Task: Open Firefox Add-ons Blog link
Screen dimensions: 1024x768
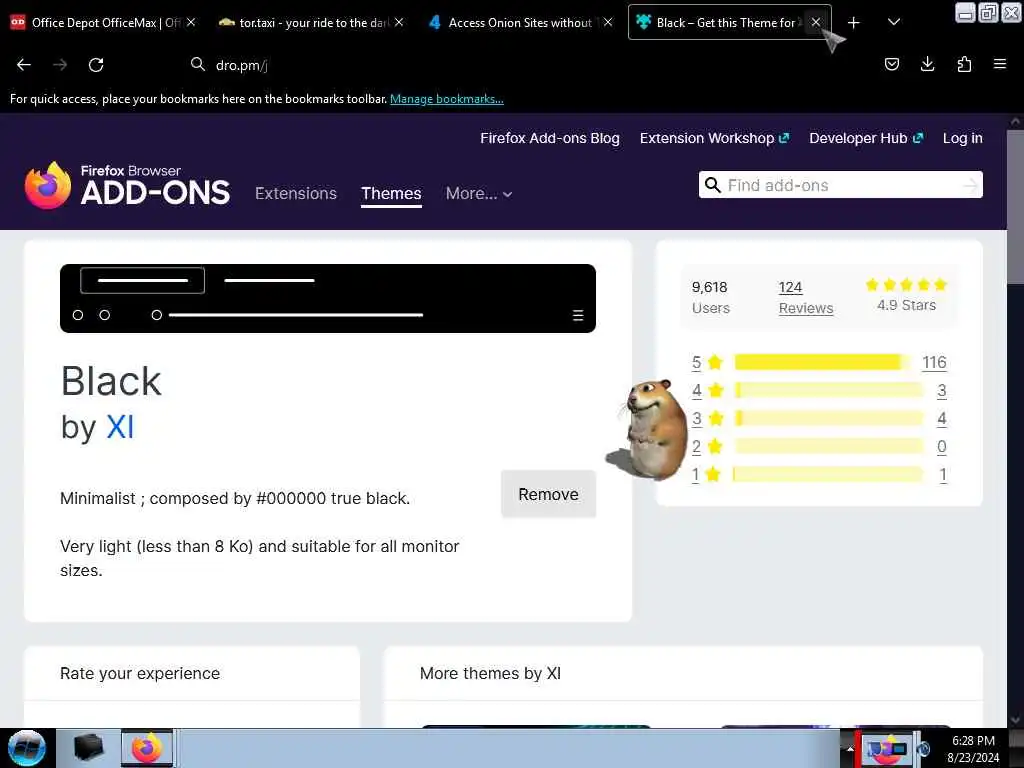Action: click(550, 138)
